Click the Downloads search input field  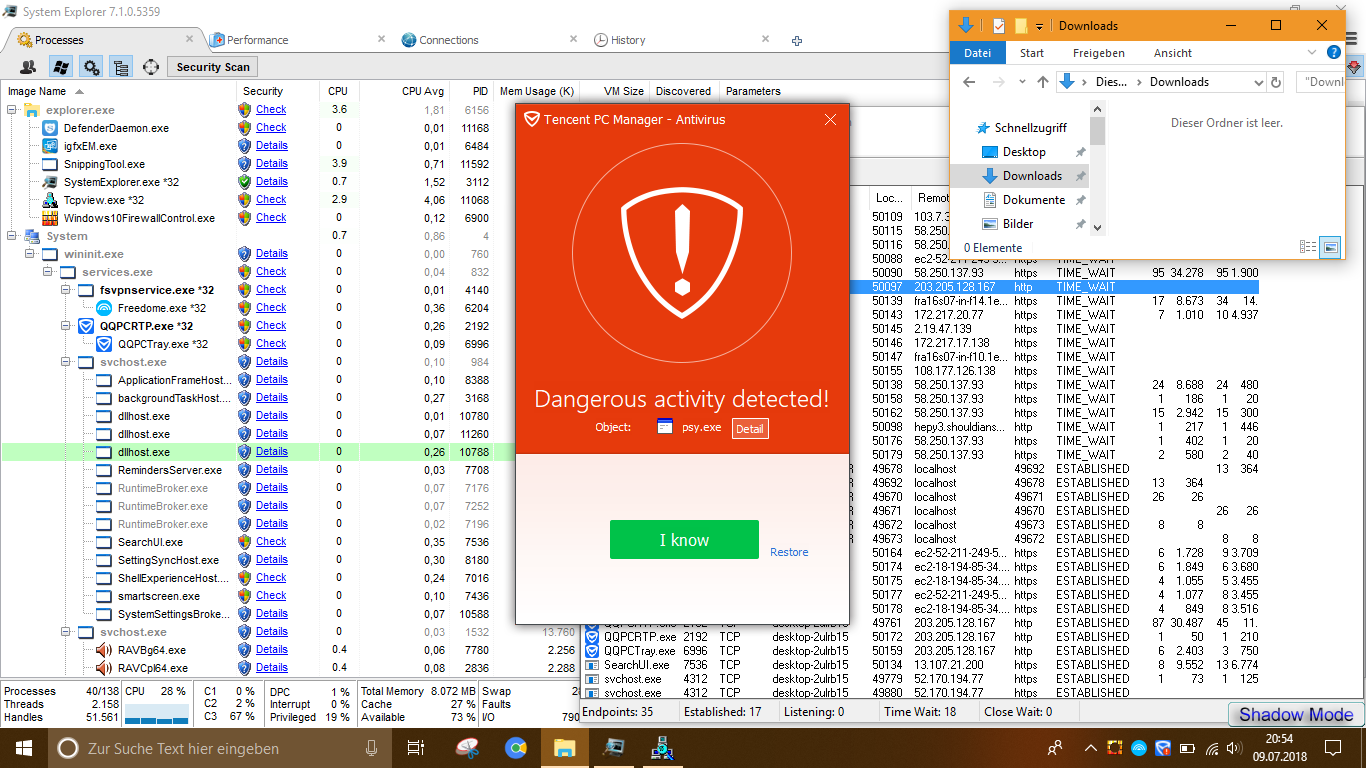pyautogui.click(x=1320, y=82)
